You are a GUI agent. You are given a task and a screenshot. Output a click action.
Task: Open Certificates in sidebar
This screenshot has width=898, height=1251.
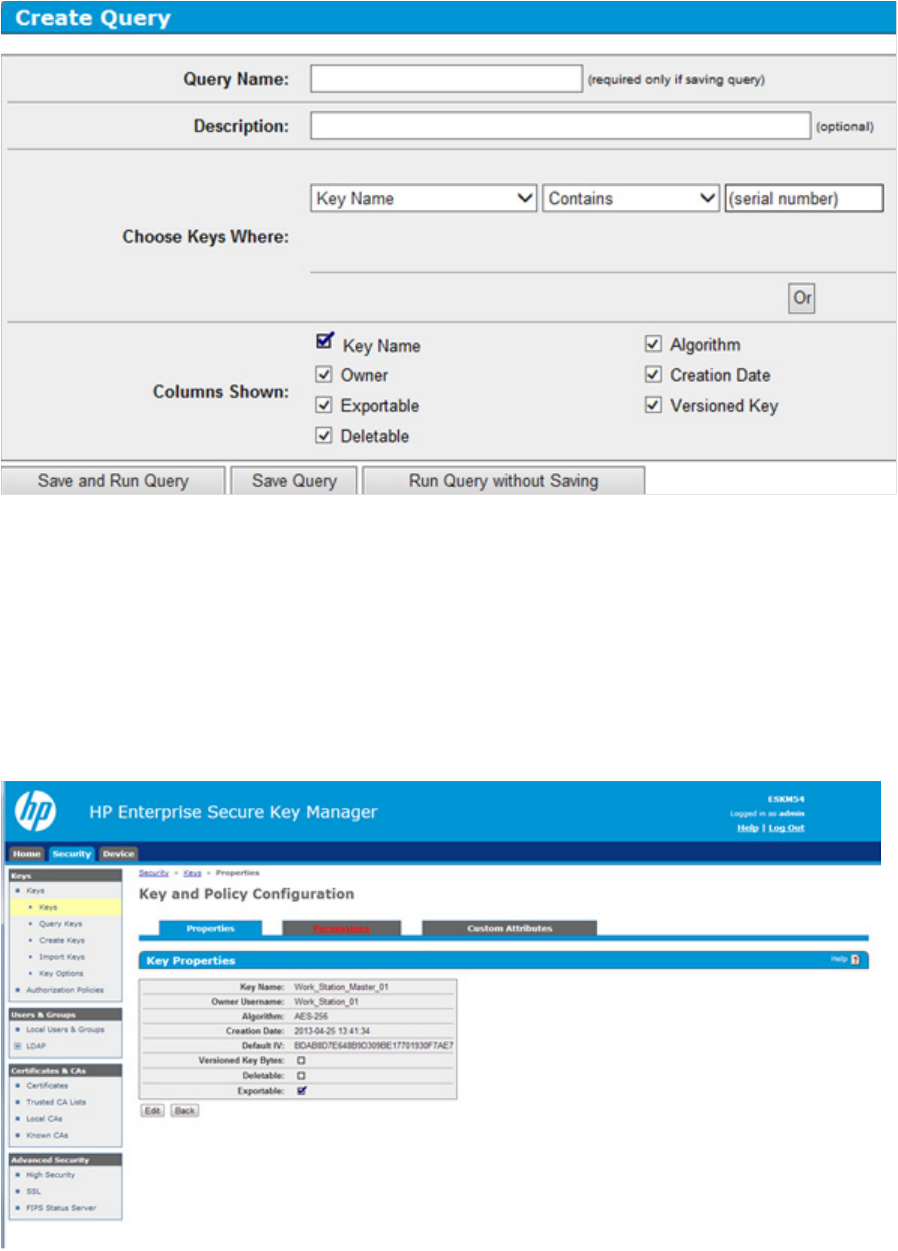pos(47,1085)
